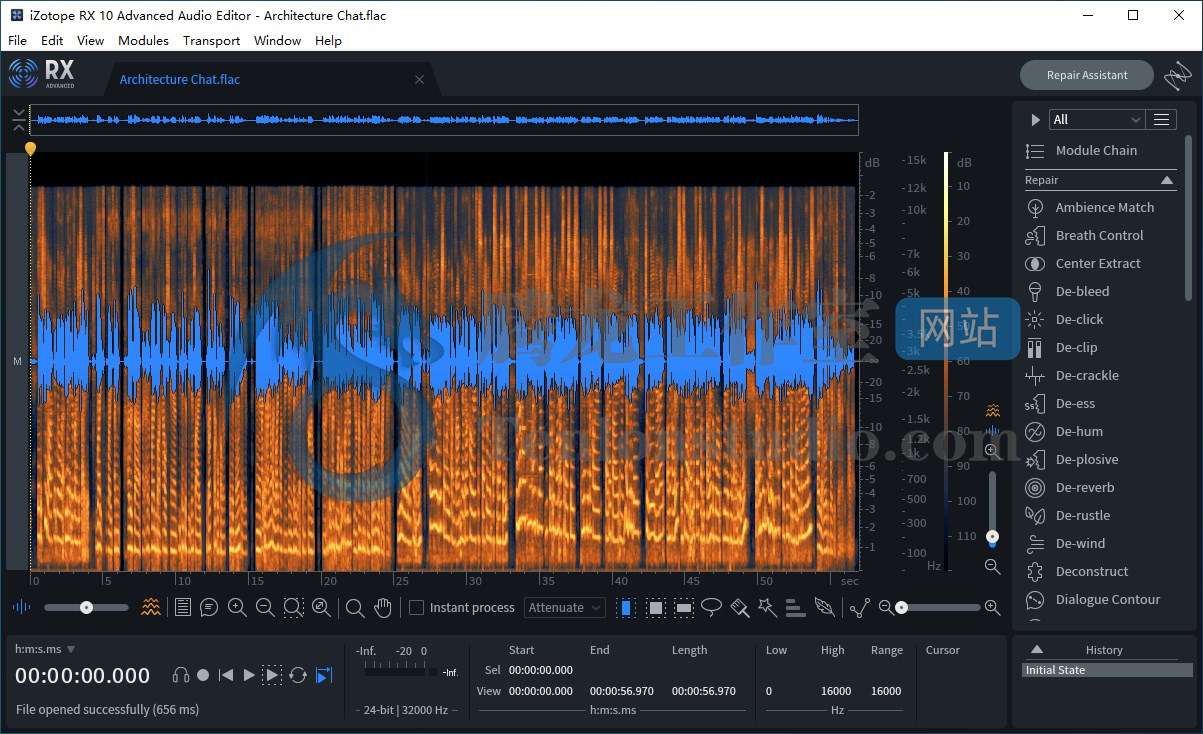
Task: Collapse the overview waveform with arrows
Action: (x=19, y=120)
